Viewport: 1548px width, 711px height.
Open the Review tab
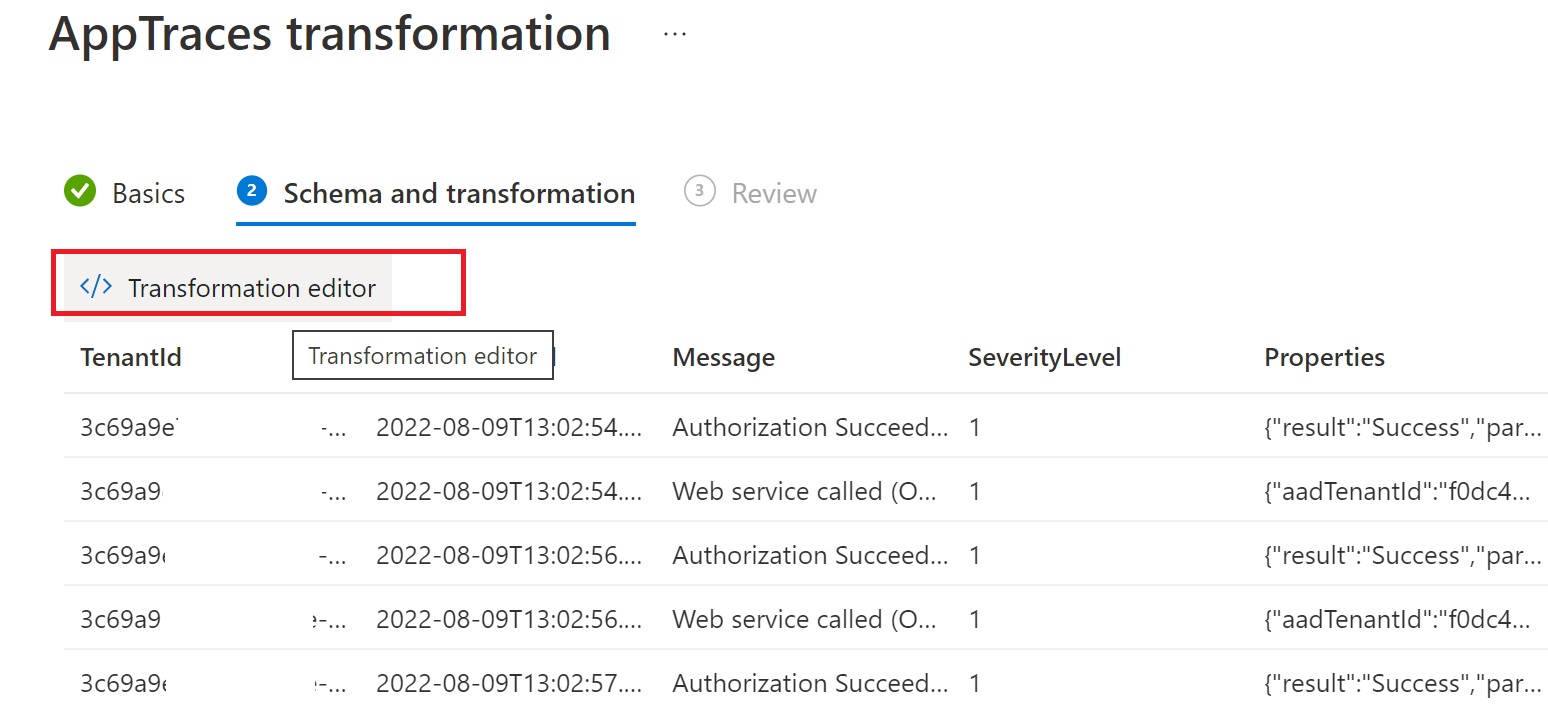(x=774, y=193)
